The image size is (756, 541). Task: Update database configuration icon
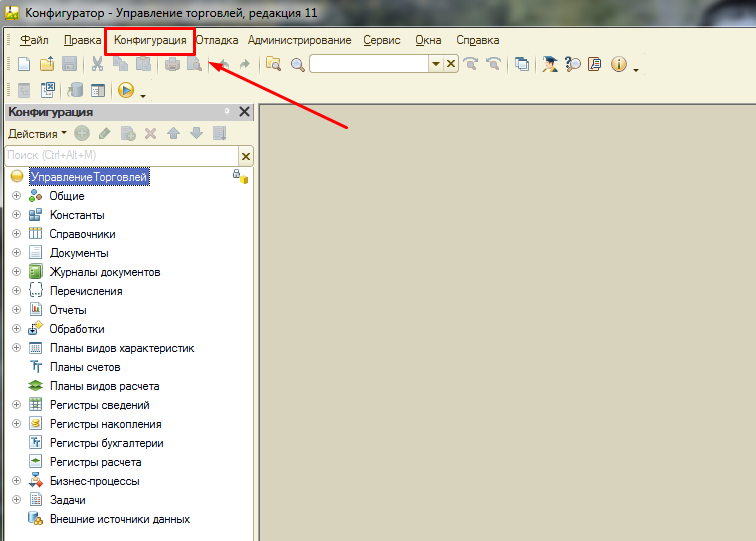coord(75,90)
